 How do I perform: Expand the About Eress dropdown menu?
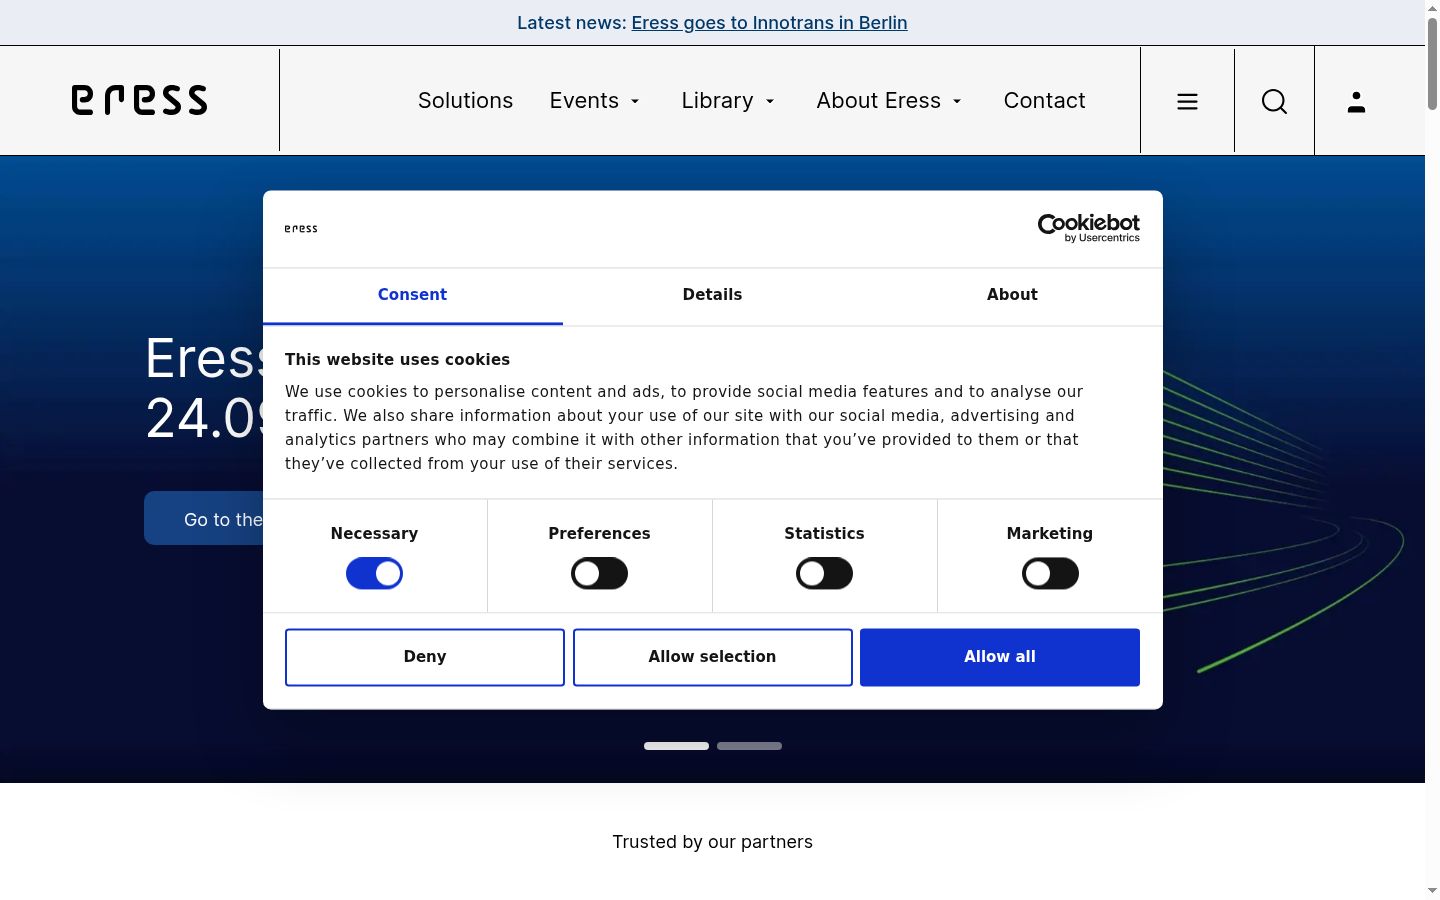pos(889,100)
